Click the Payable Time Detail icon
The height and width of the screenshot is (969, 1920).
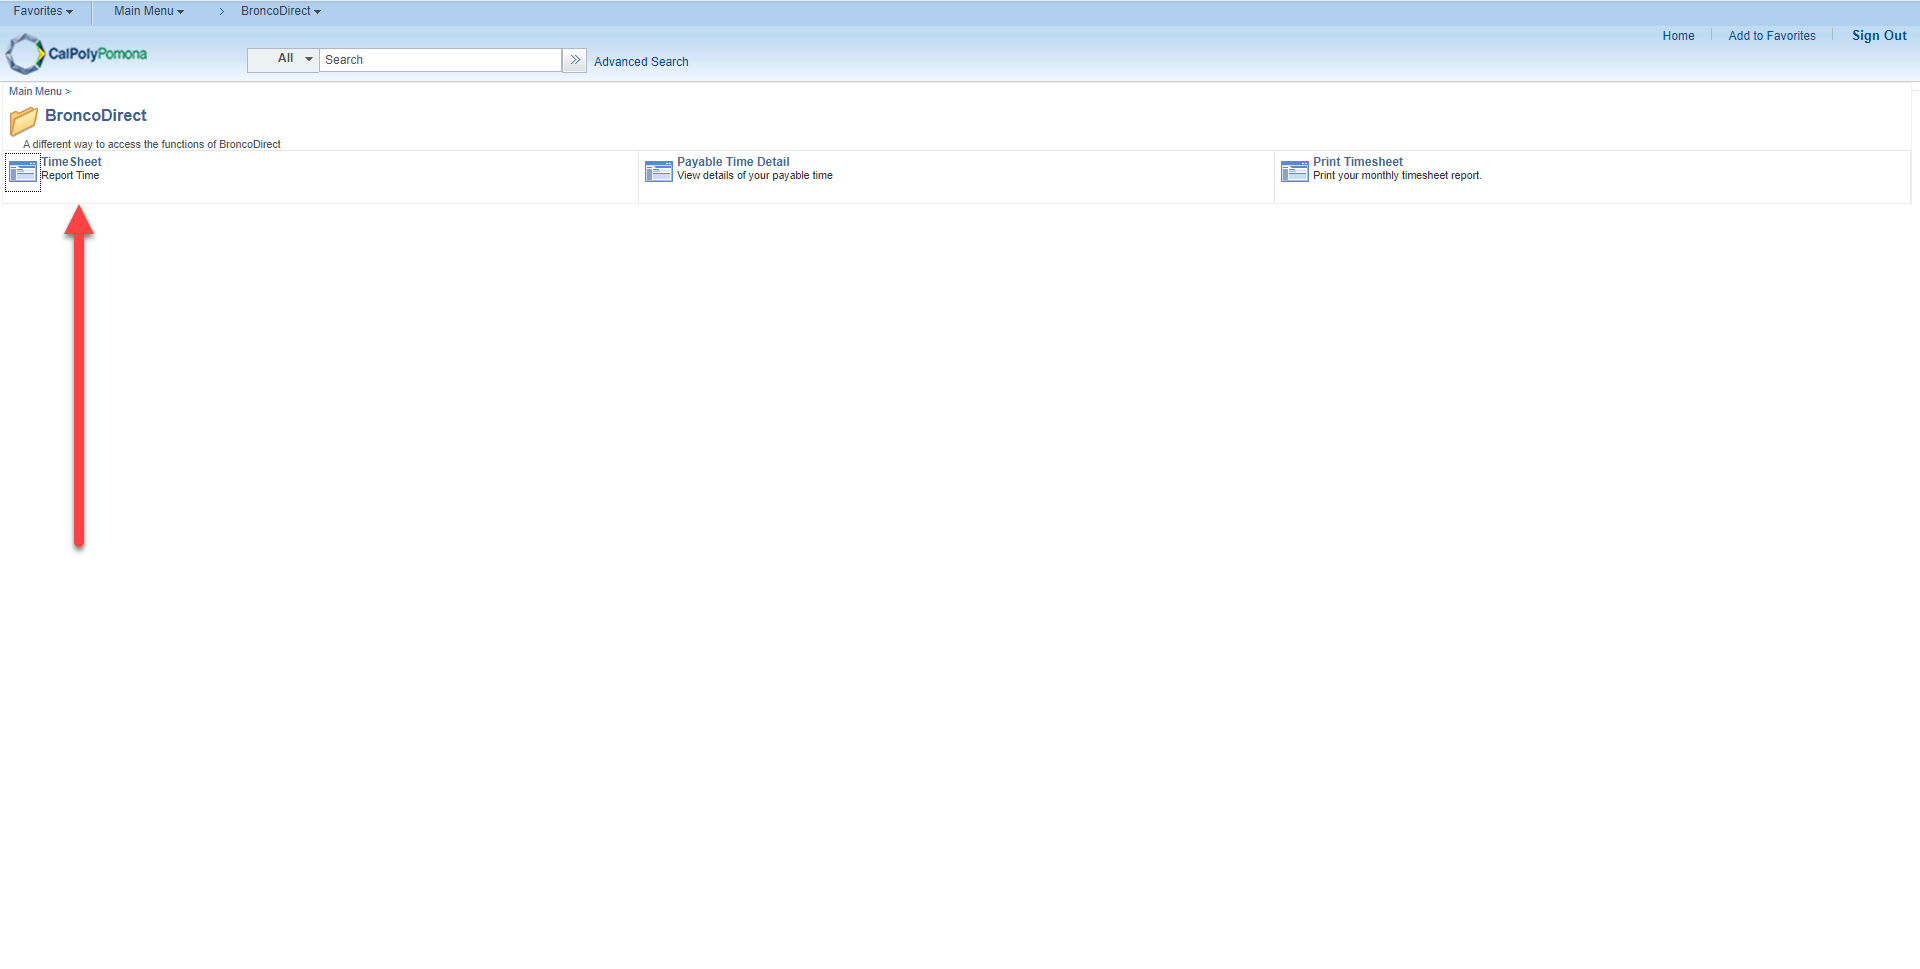click(658, 171)
